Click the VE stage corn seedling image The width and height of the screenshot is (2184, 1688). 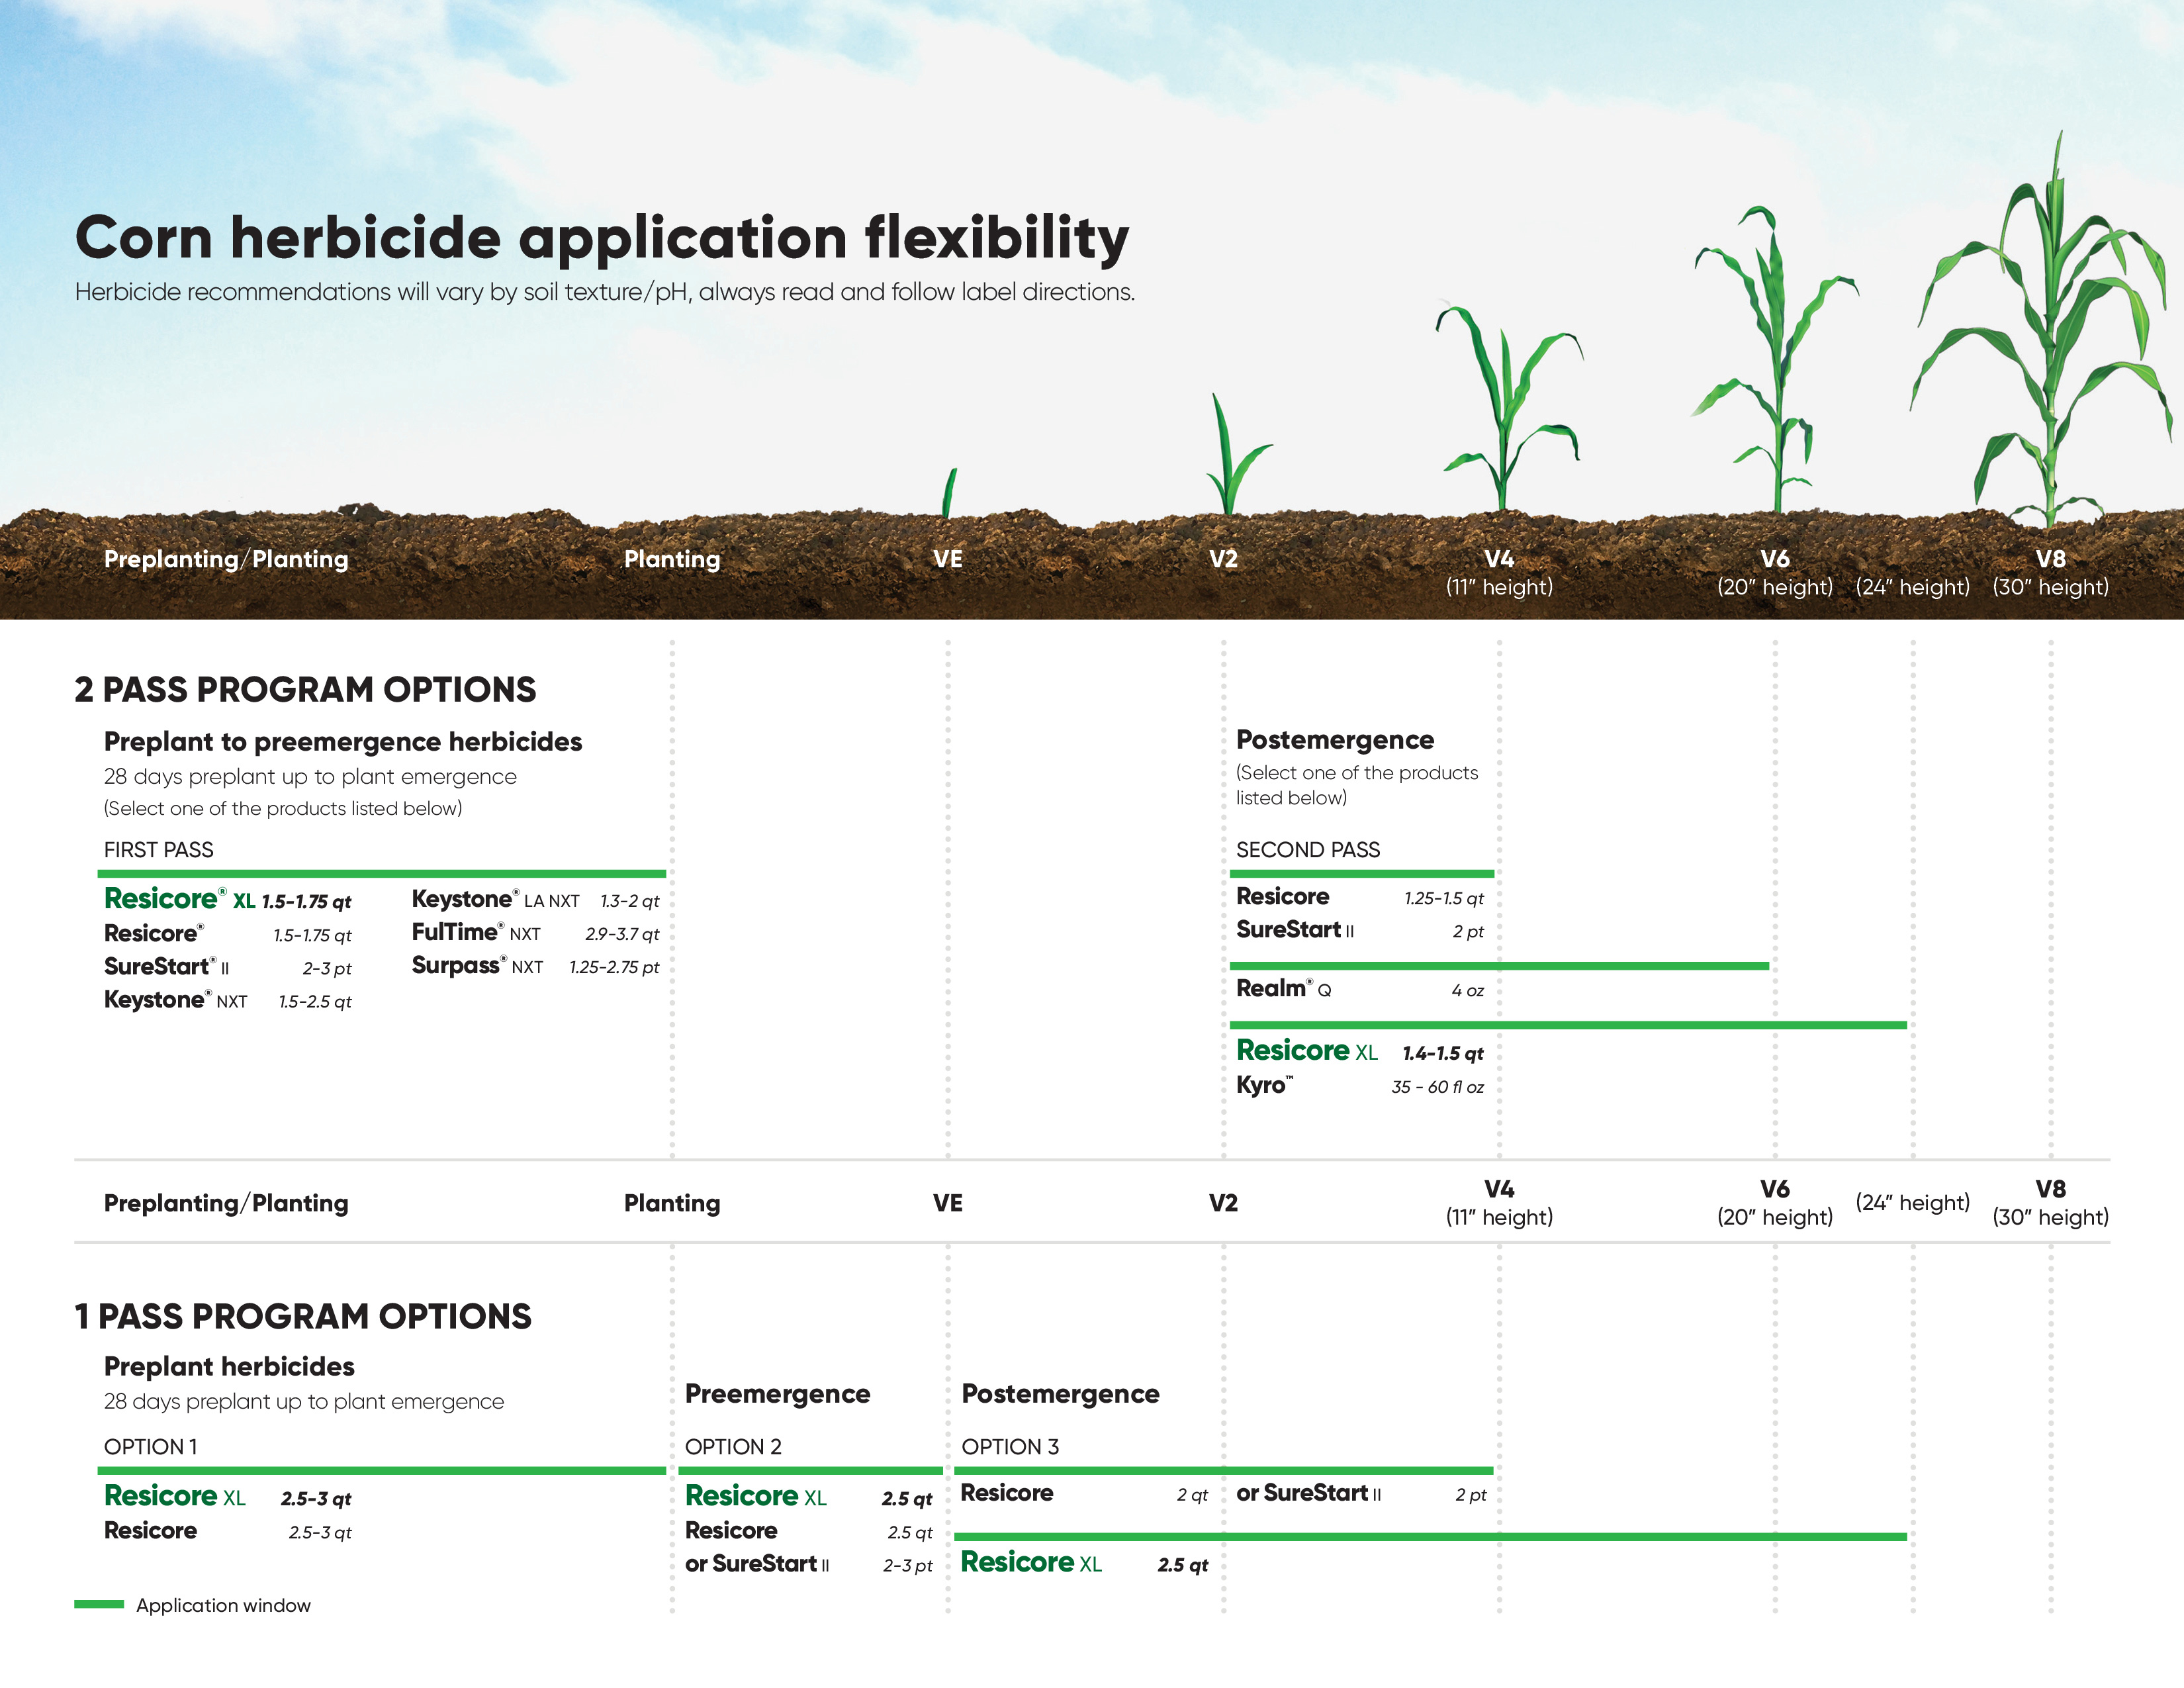pyautogui.click(x=949, y=494)
